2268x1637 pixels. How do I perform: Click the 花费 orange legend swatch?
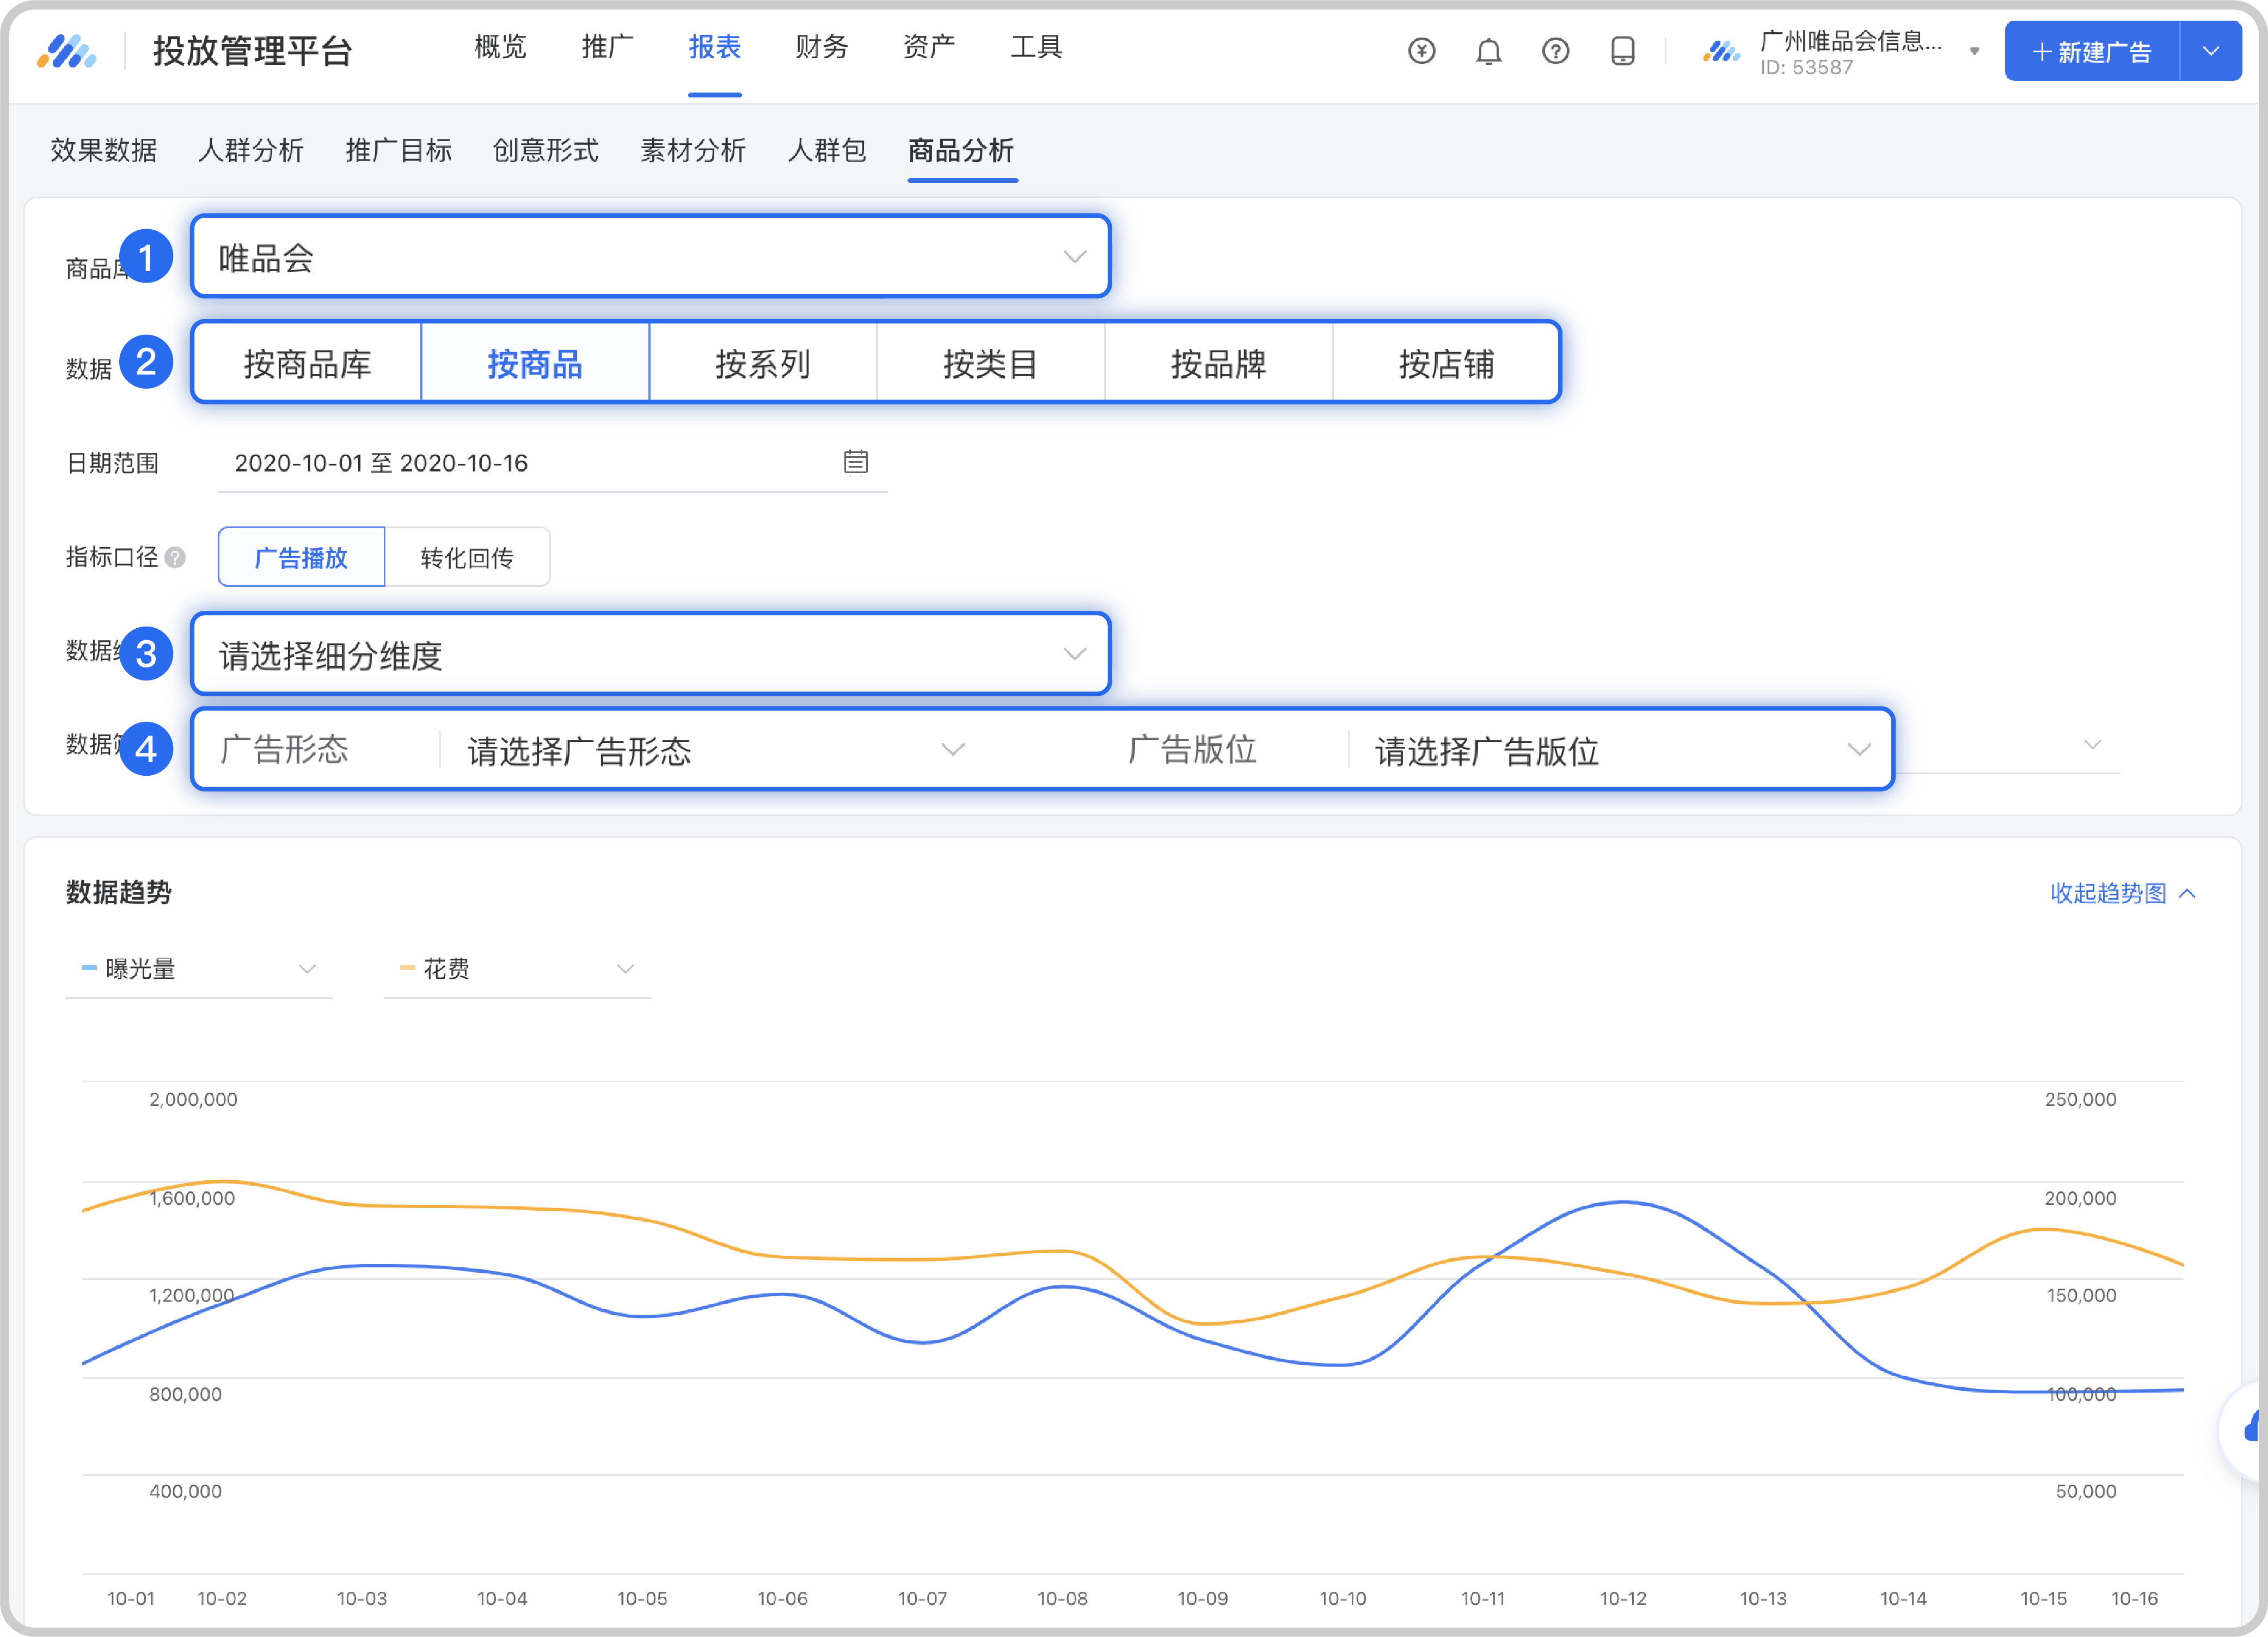[407, 968]
